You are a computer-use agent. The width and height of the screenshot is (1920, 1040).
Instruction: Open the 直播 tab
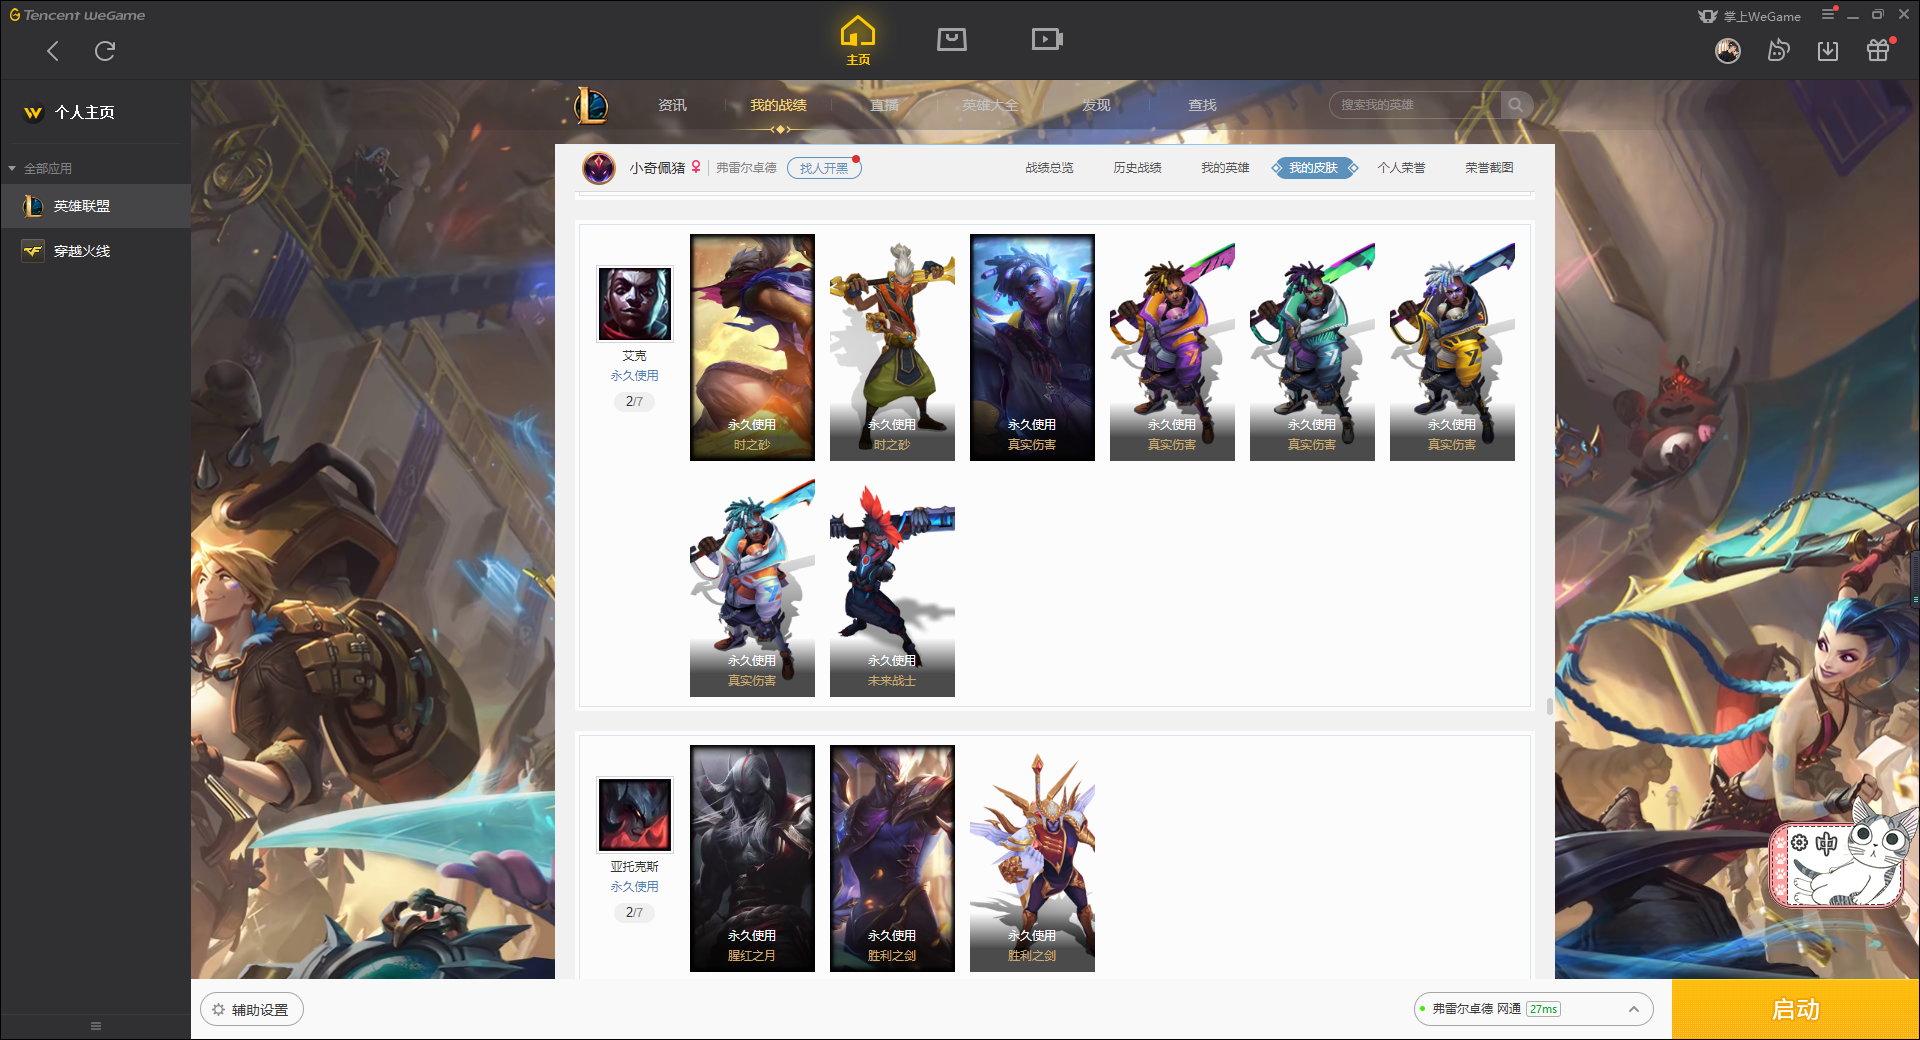[x=884, y=105]
